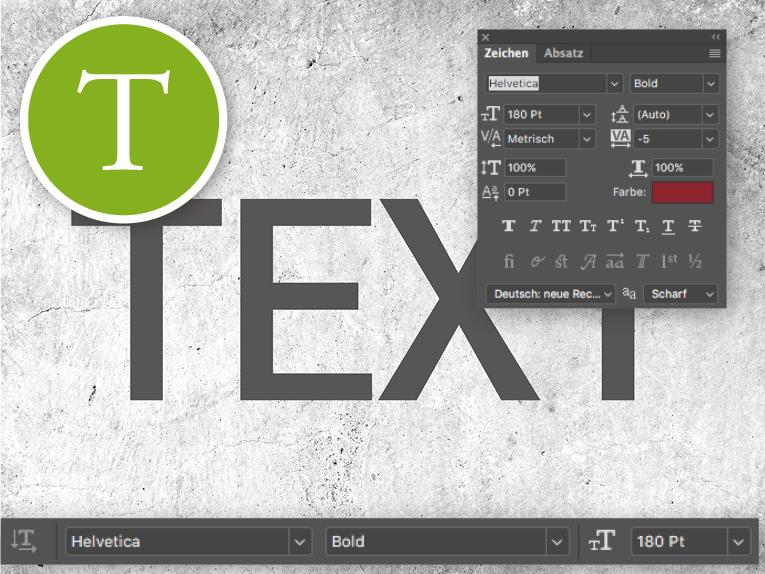
Task: Click the vertical scale 100% field
Action: [535, 168]
